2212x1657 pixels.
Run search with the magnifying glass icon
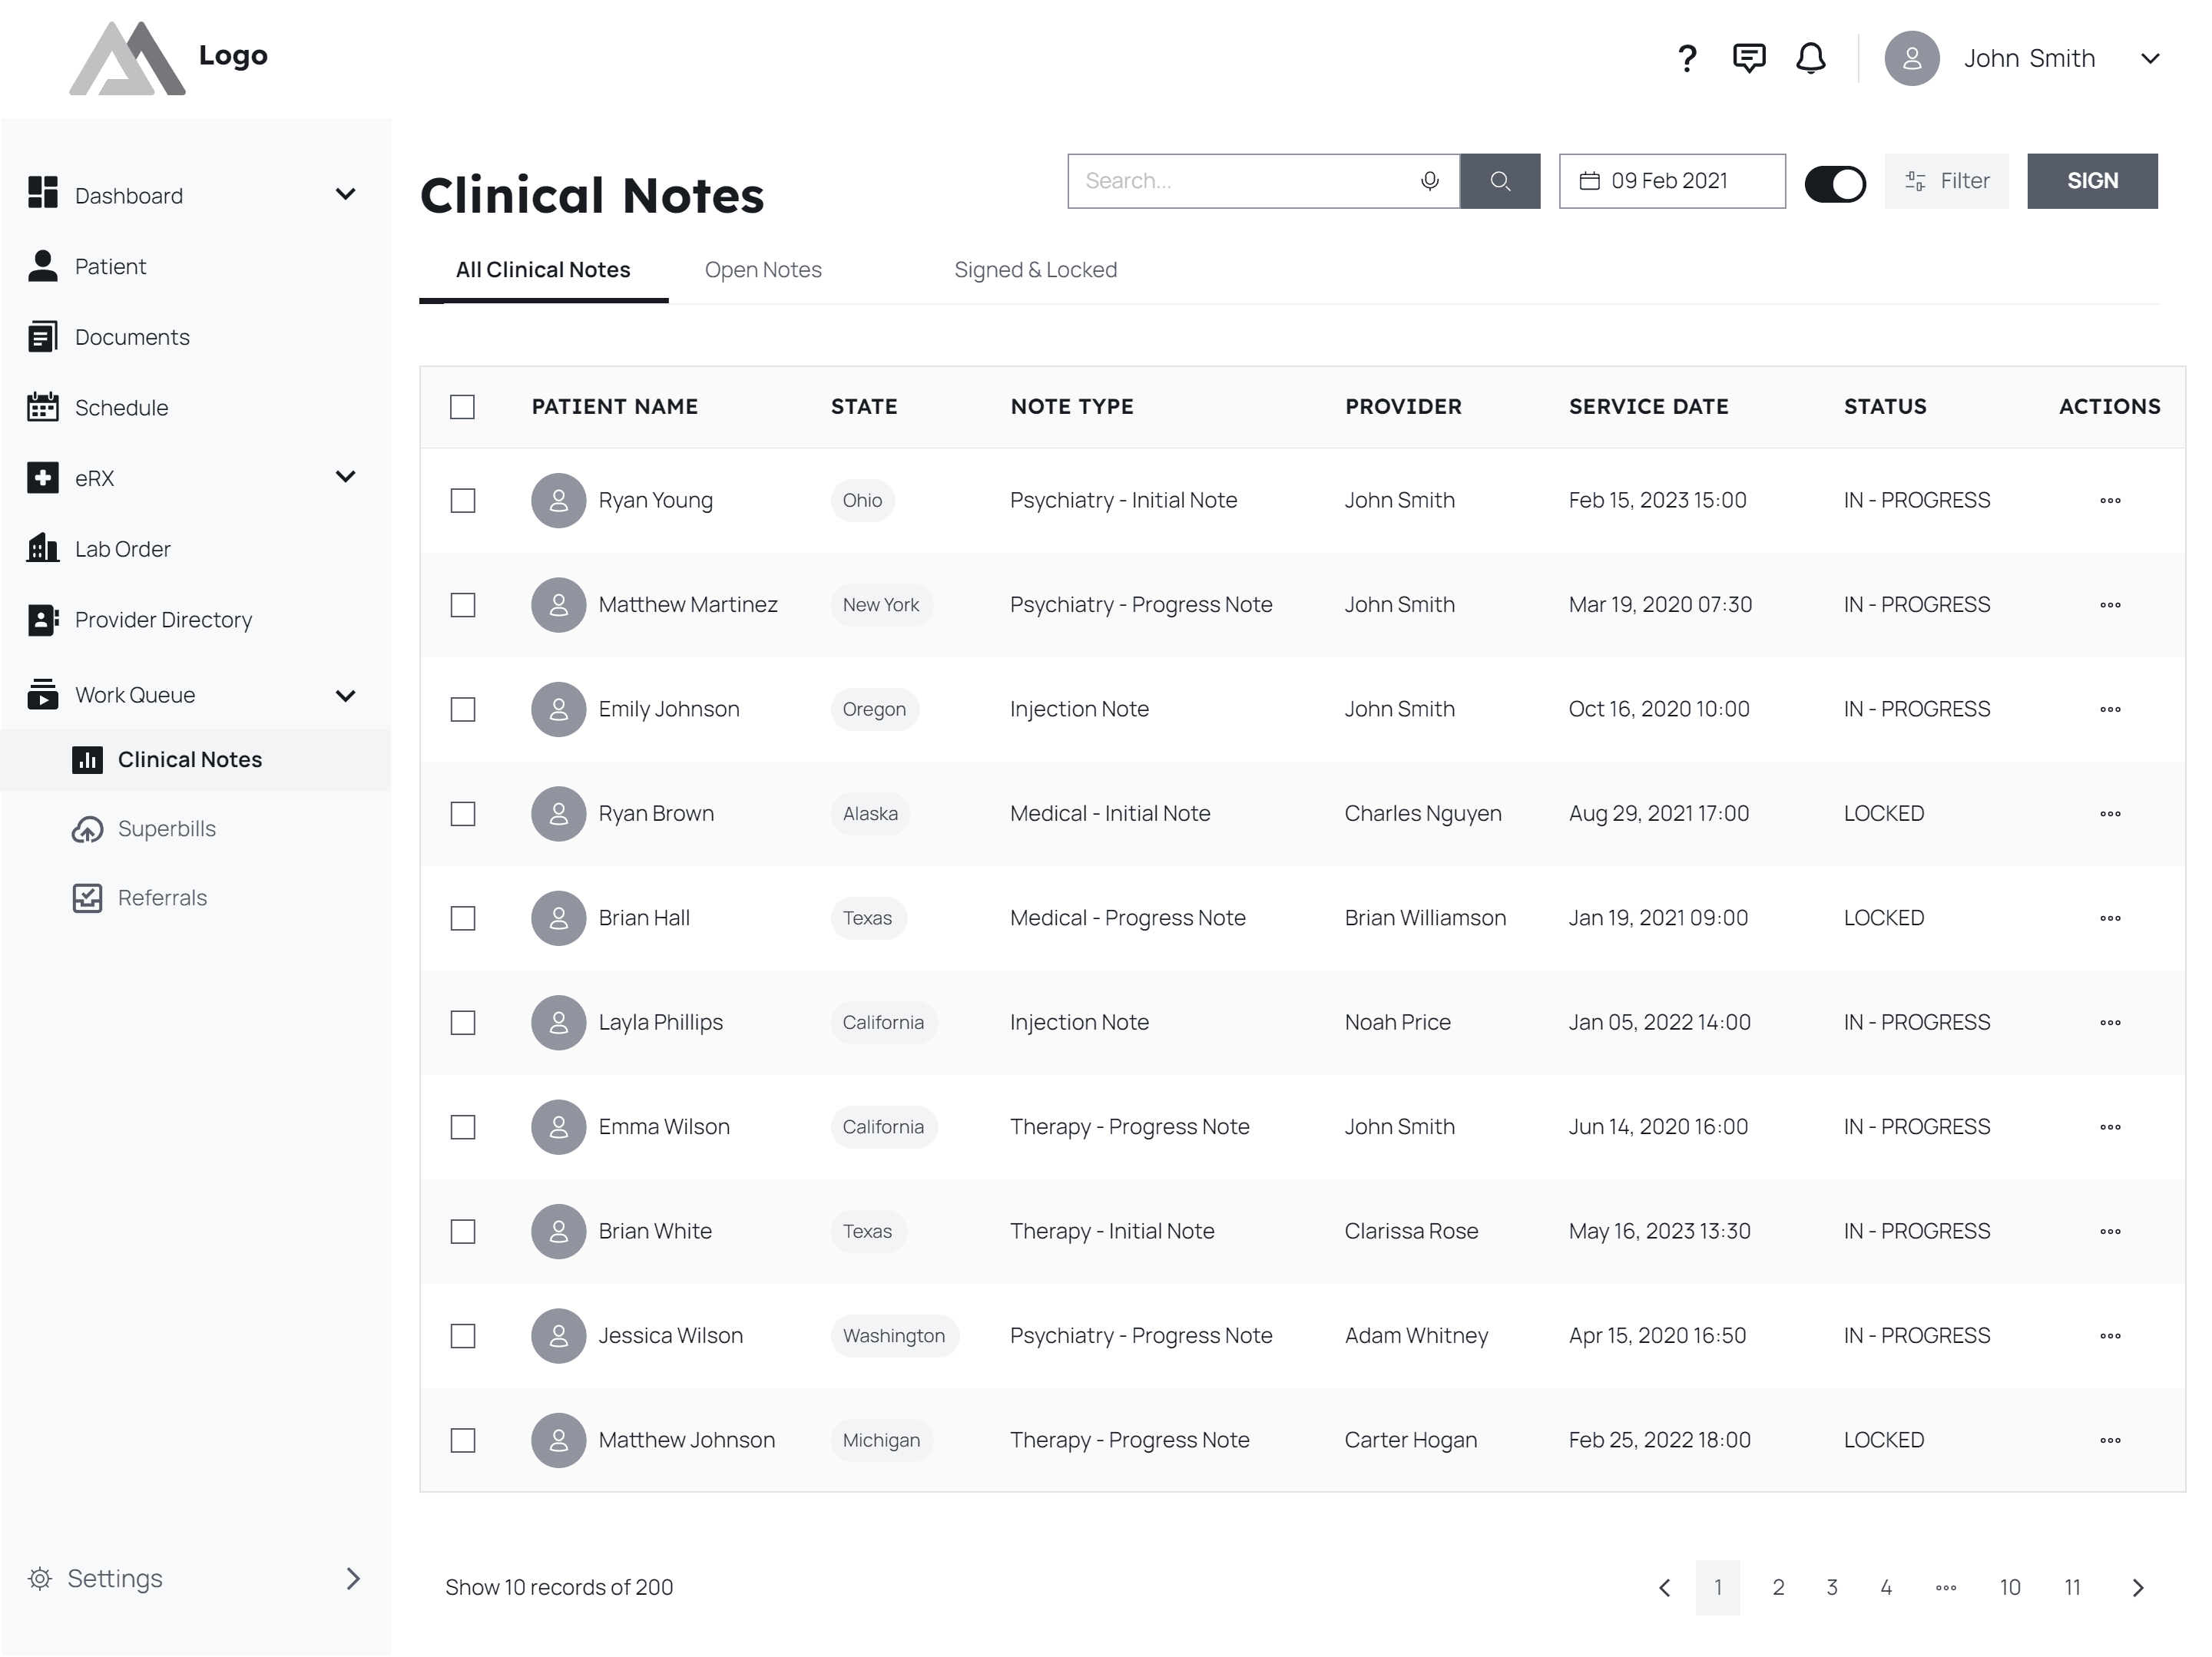coord(1501,181)
